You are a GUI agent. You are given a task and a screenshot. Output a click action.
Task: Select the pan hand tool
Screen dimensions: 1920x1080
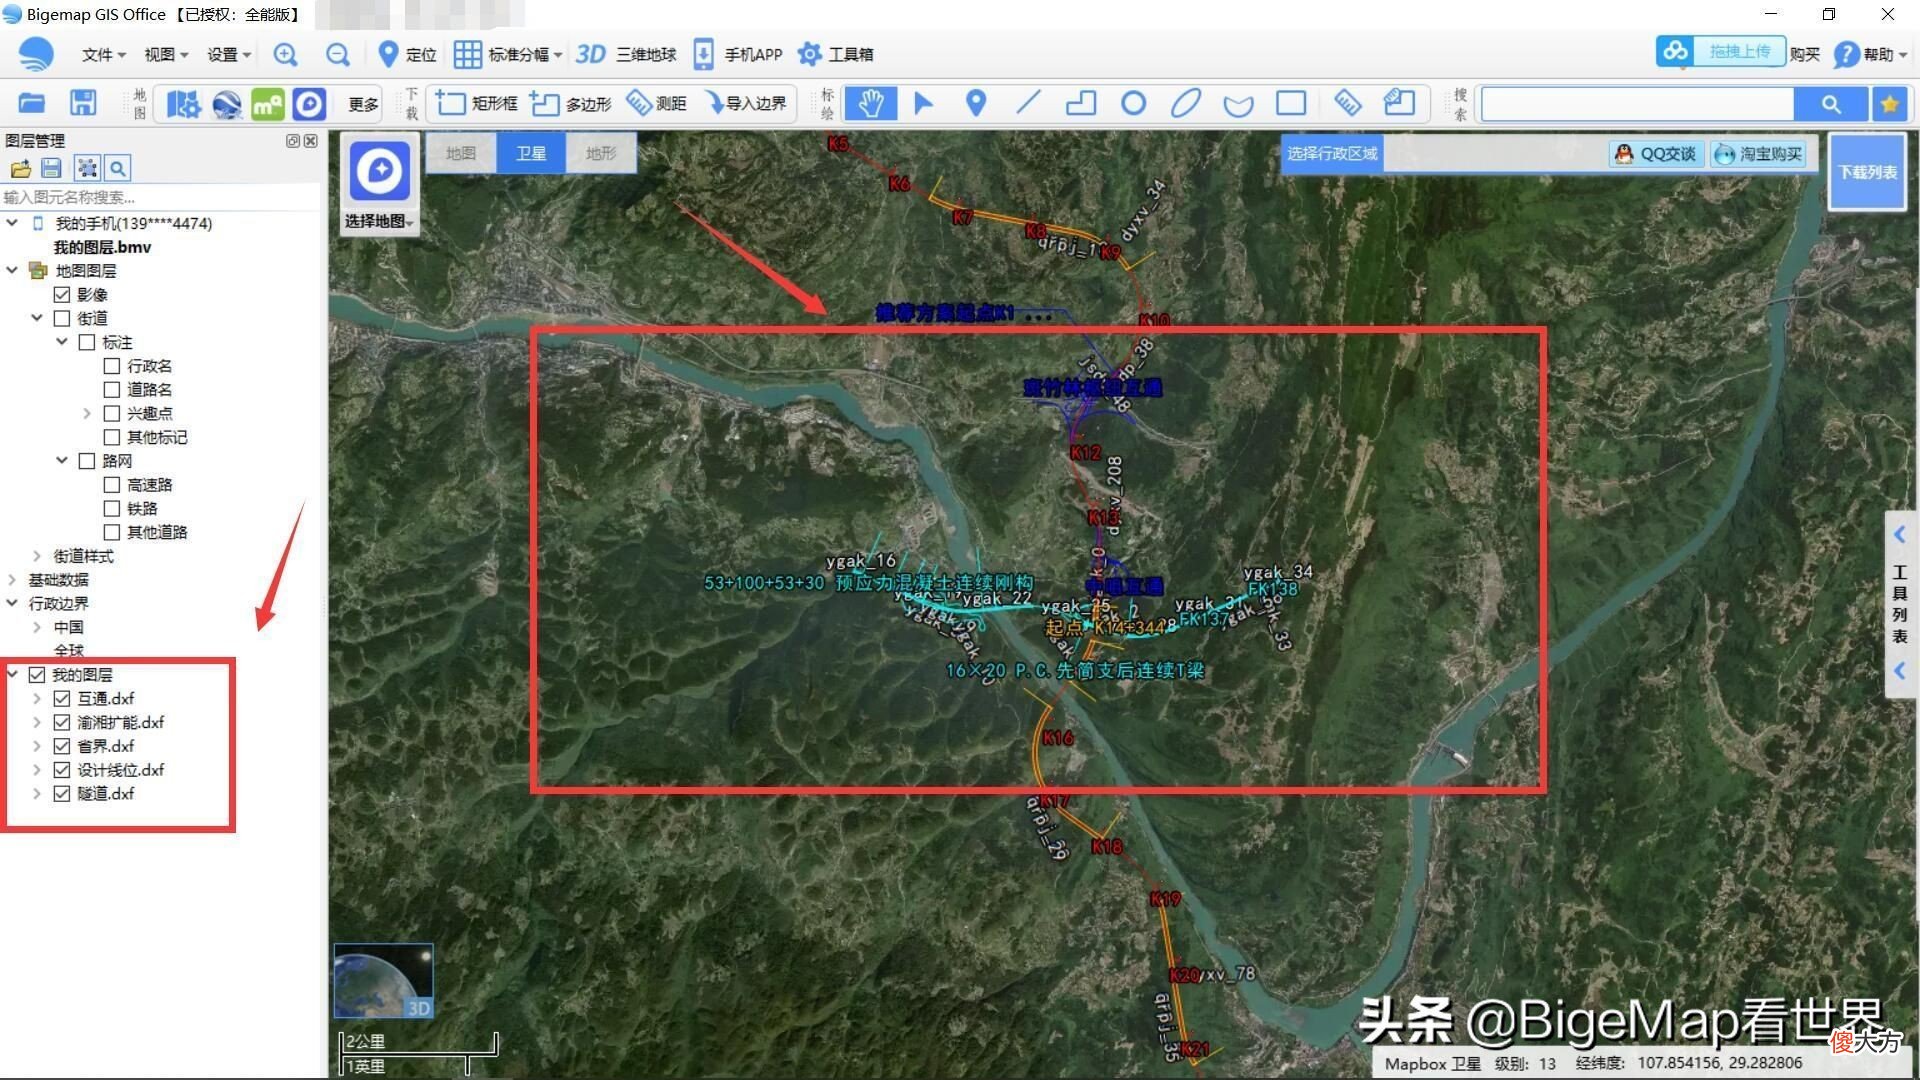870,103
